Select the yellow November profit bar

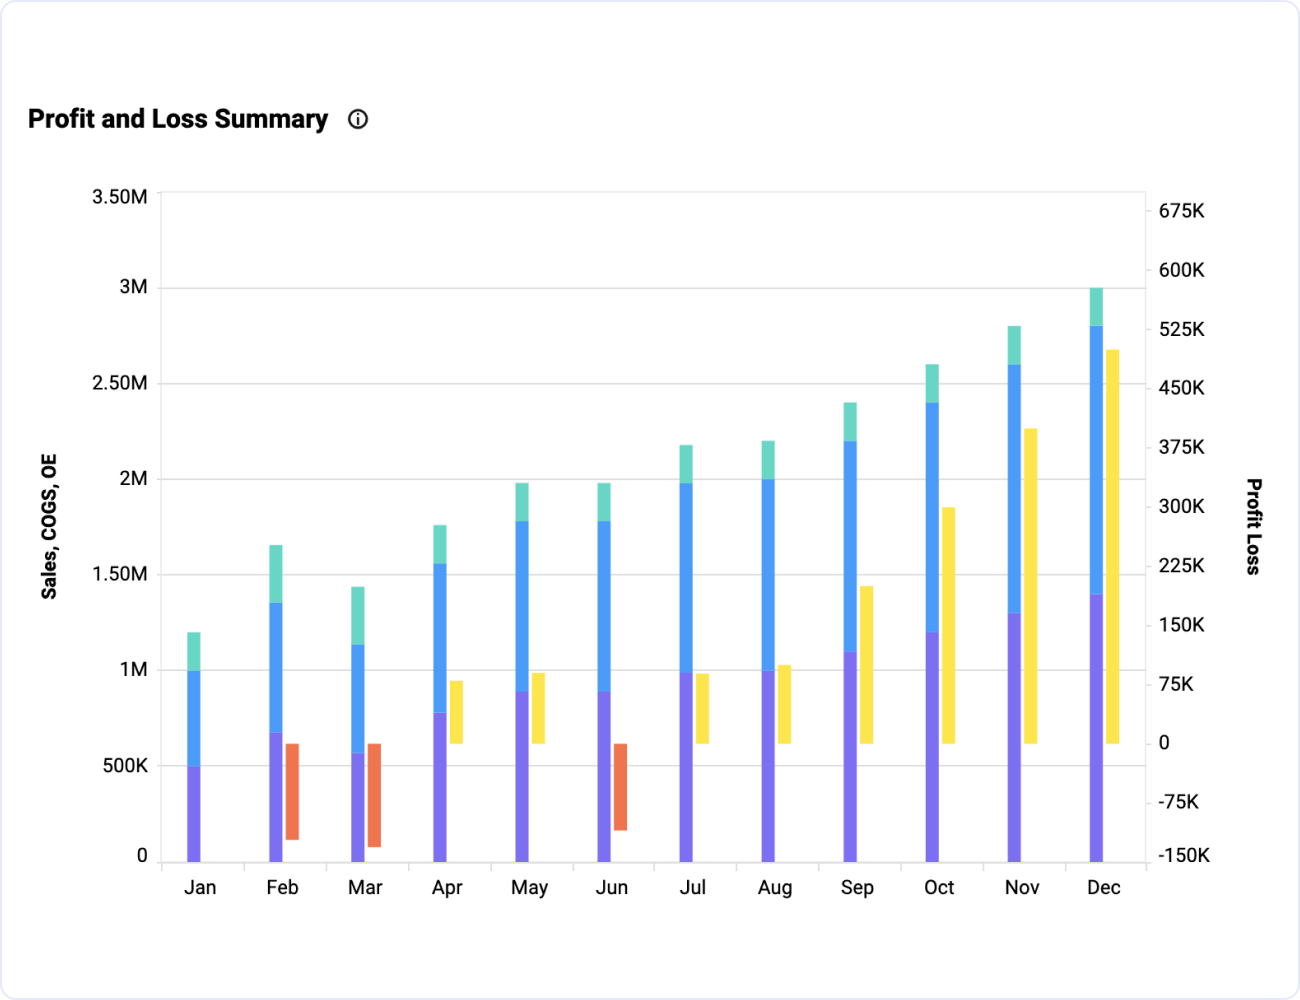pos(1030,586)
